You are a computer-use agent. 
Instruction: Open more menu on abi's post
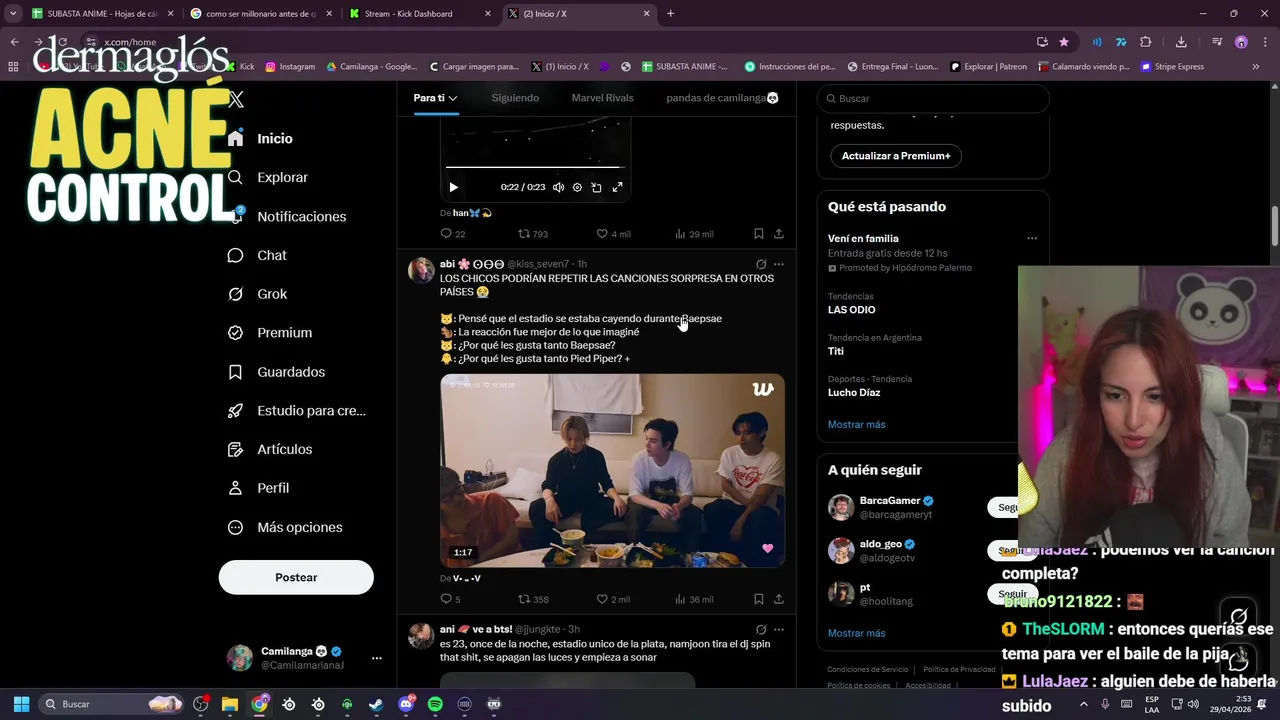click(x=779, y=264)
